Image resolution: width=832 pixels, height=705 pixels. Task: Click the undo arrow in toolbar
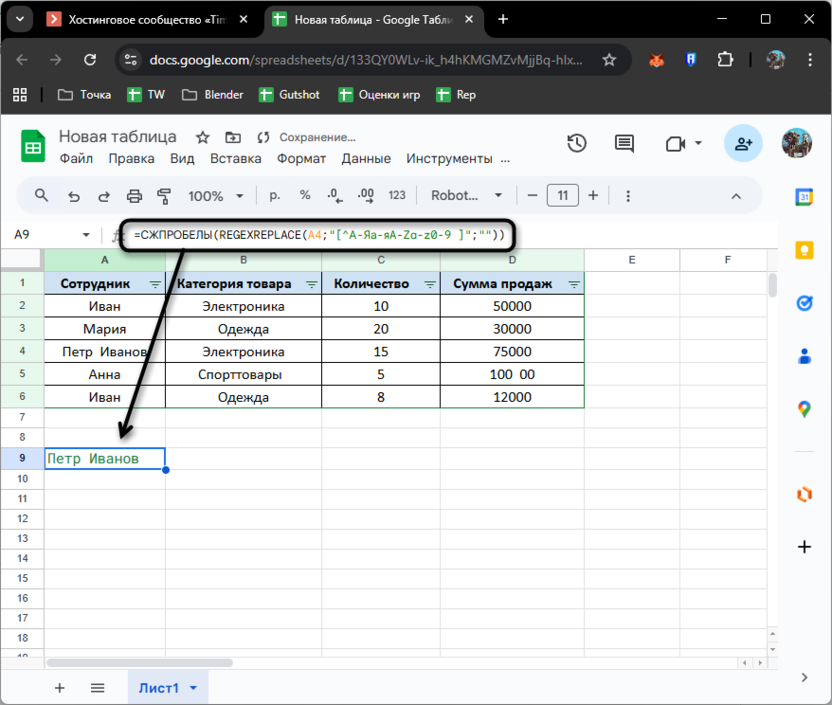(x=73, y=196)
